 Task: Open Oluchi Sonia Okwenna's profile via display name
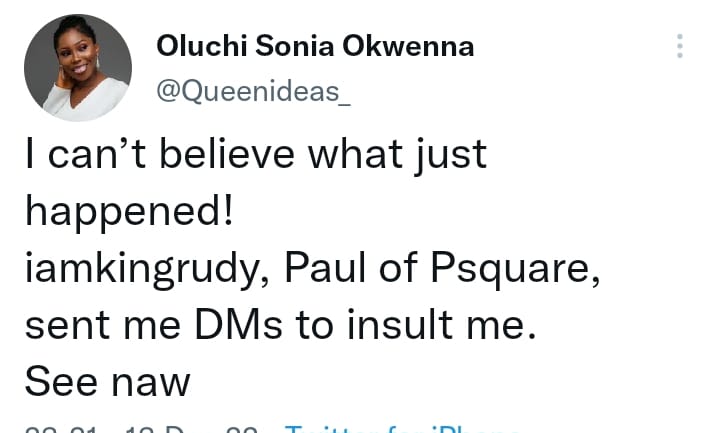coord(315,47)
